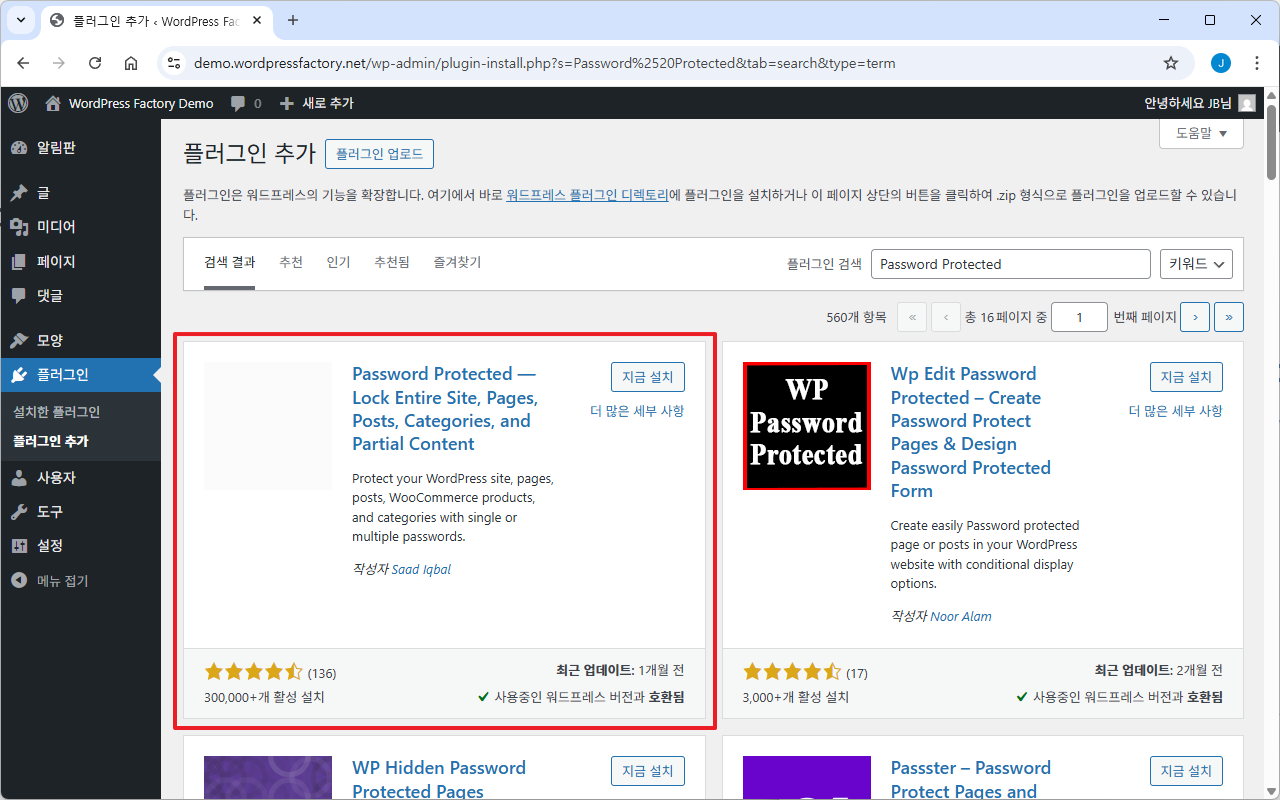The image size is (1280, 800).
Task: Switch to the 즐겨찾기 tab
Action: (x=457, y=262)
